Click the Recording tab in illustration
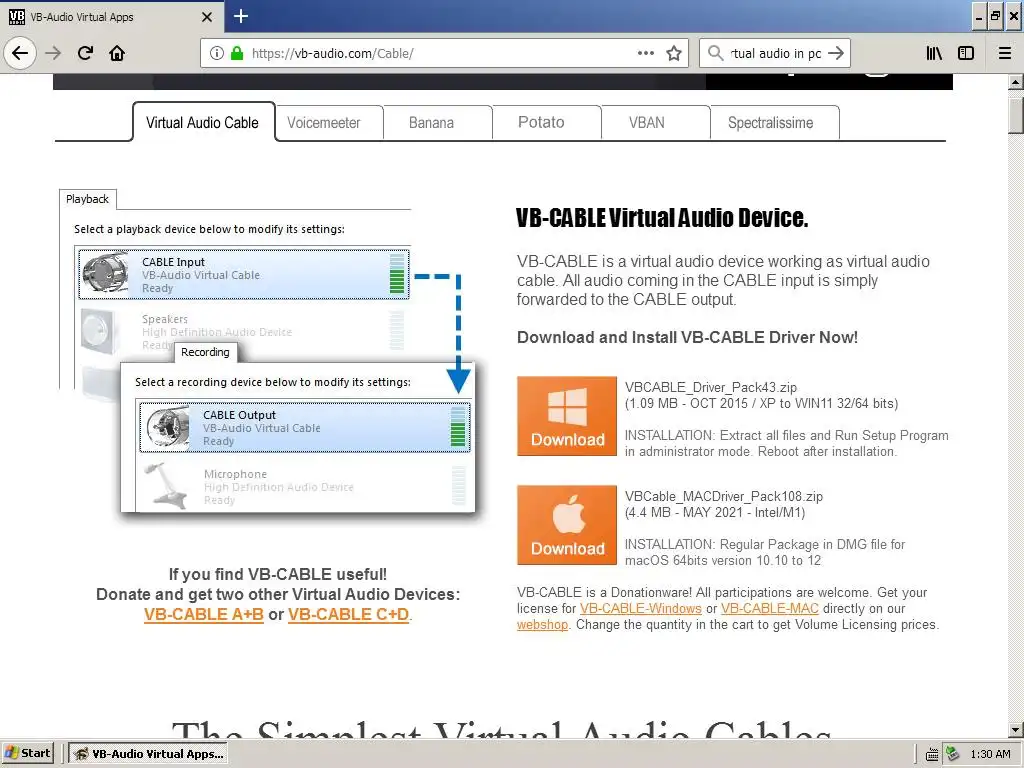 (x=205, y=352)
